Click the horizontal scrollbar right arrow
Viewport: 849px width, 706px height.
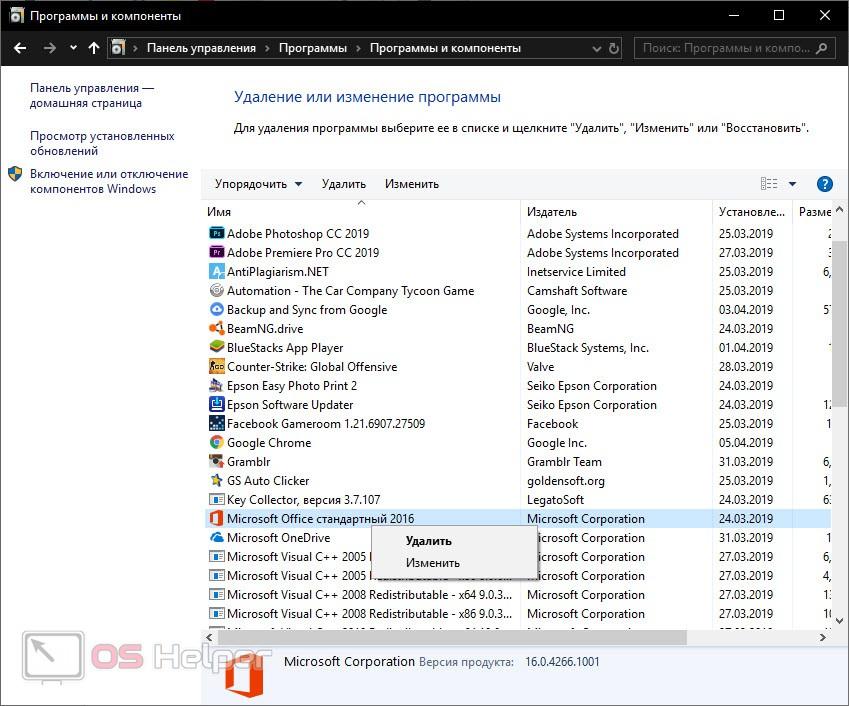(x=822, y=637)
